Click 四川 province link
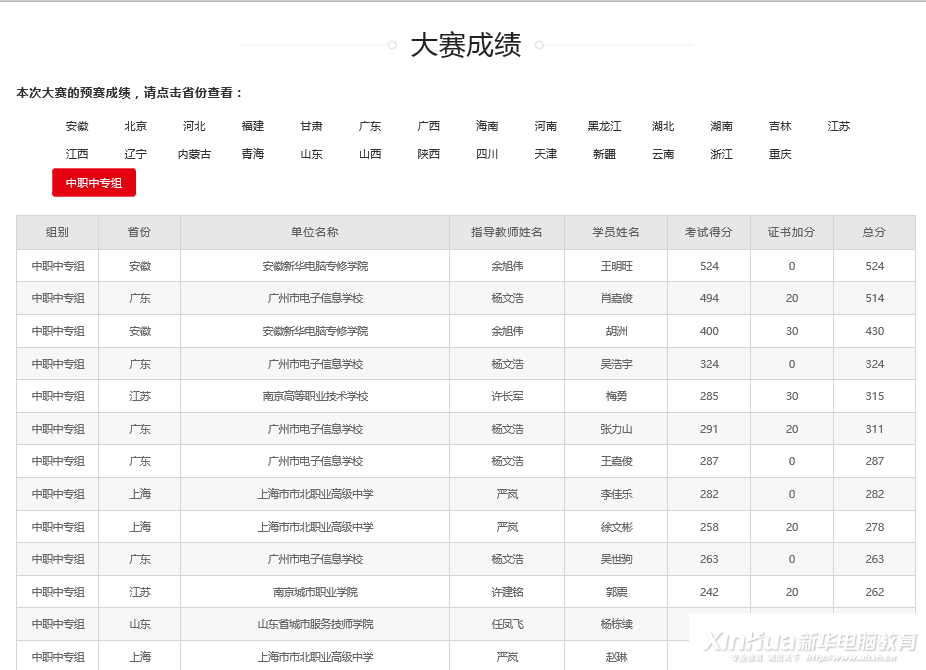This screenshot has height=670, width=926. pyautogui.click(x=487, y=154)
